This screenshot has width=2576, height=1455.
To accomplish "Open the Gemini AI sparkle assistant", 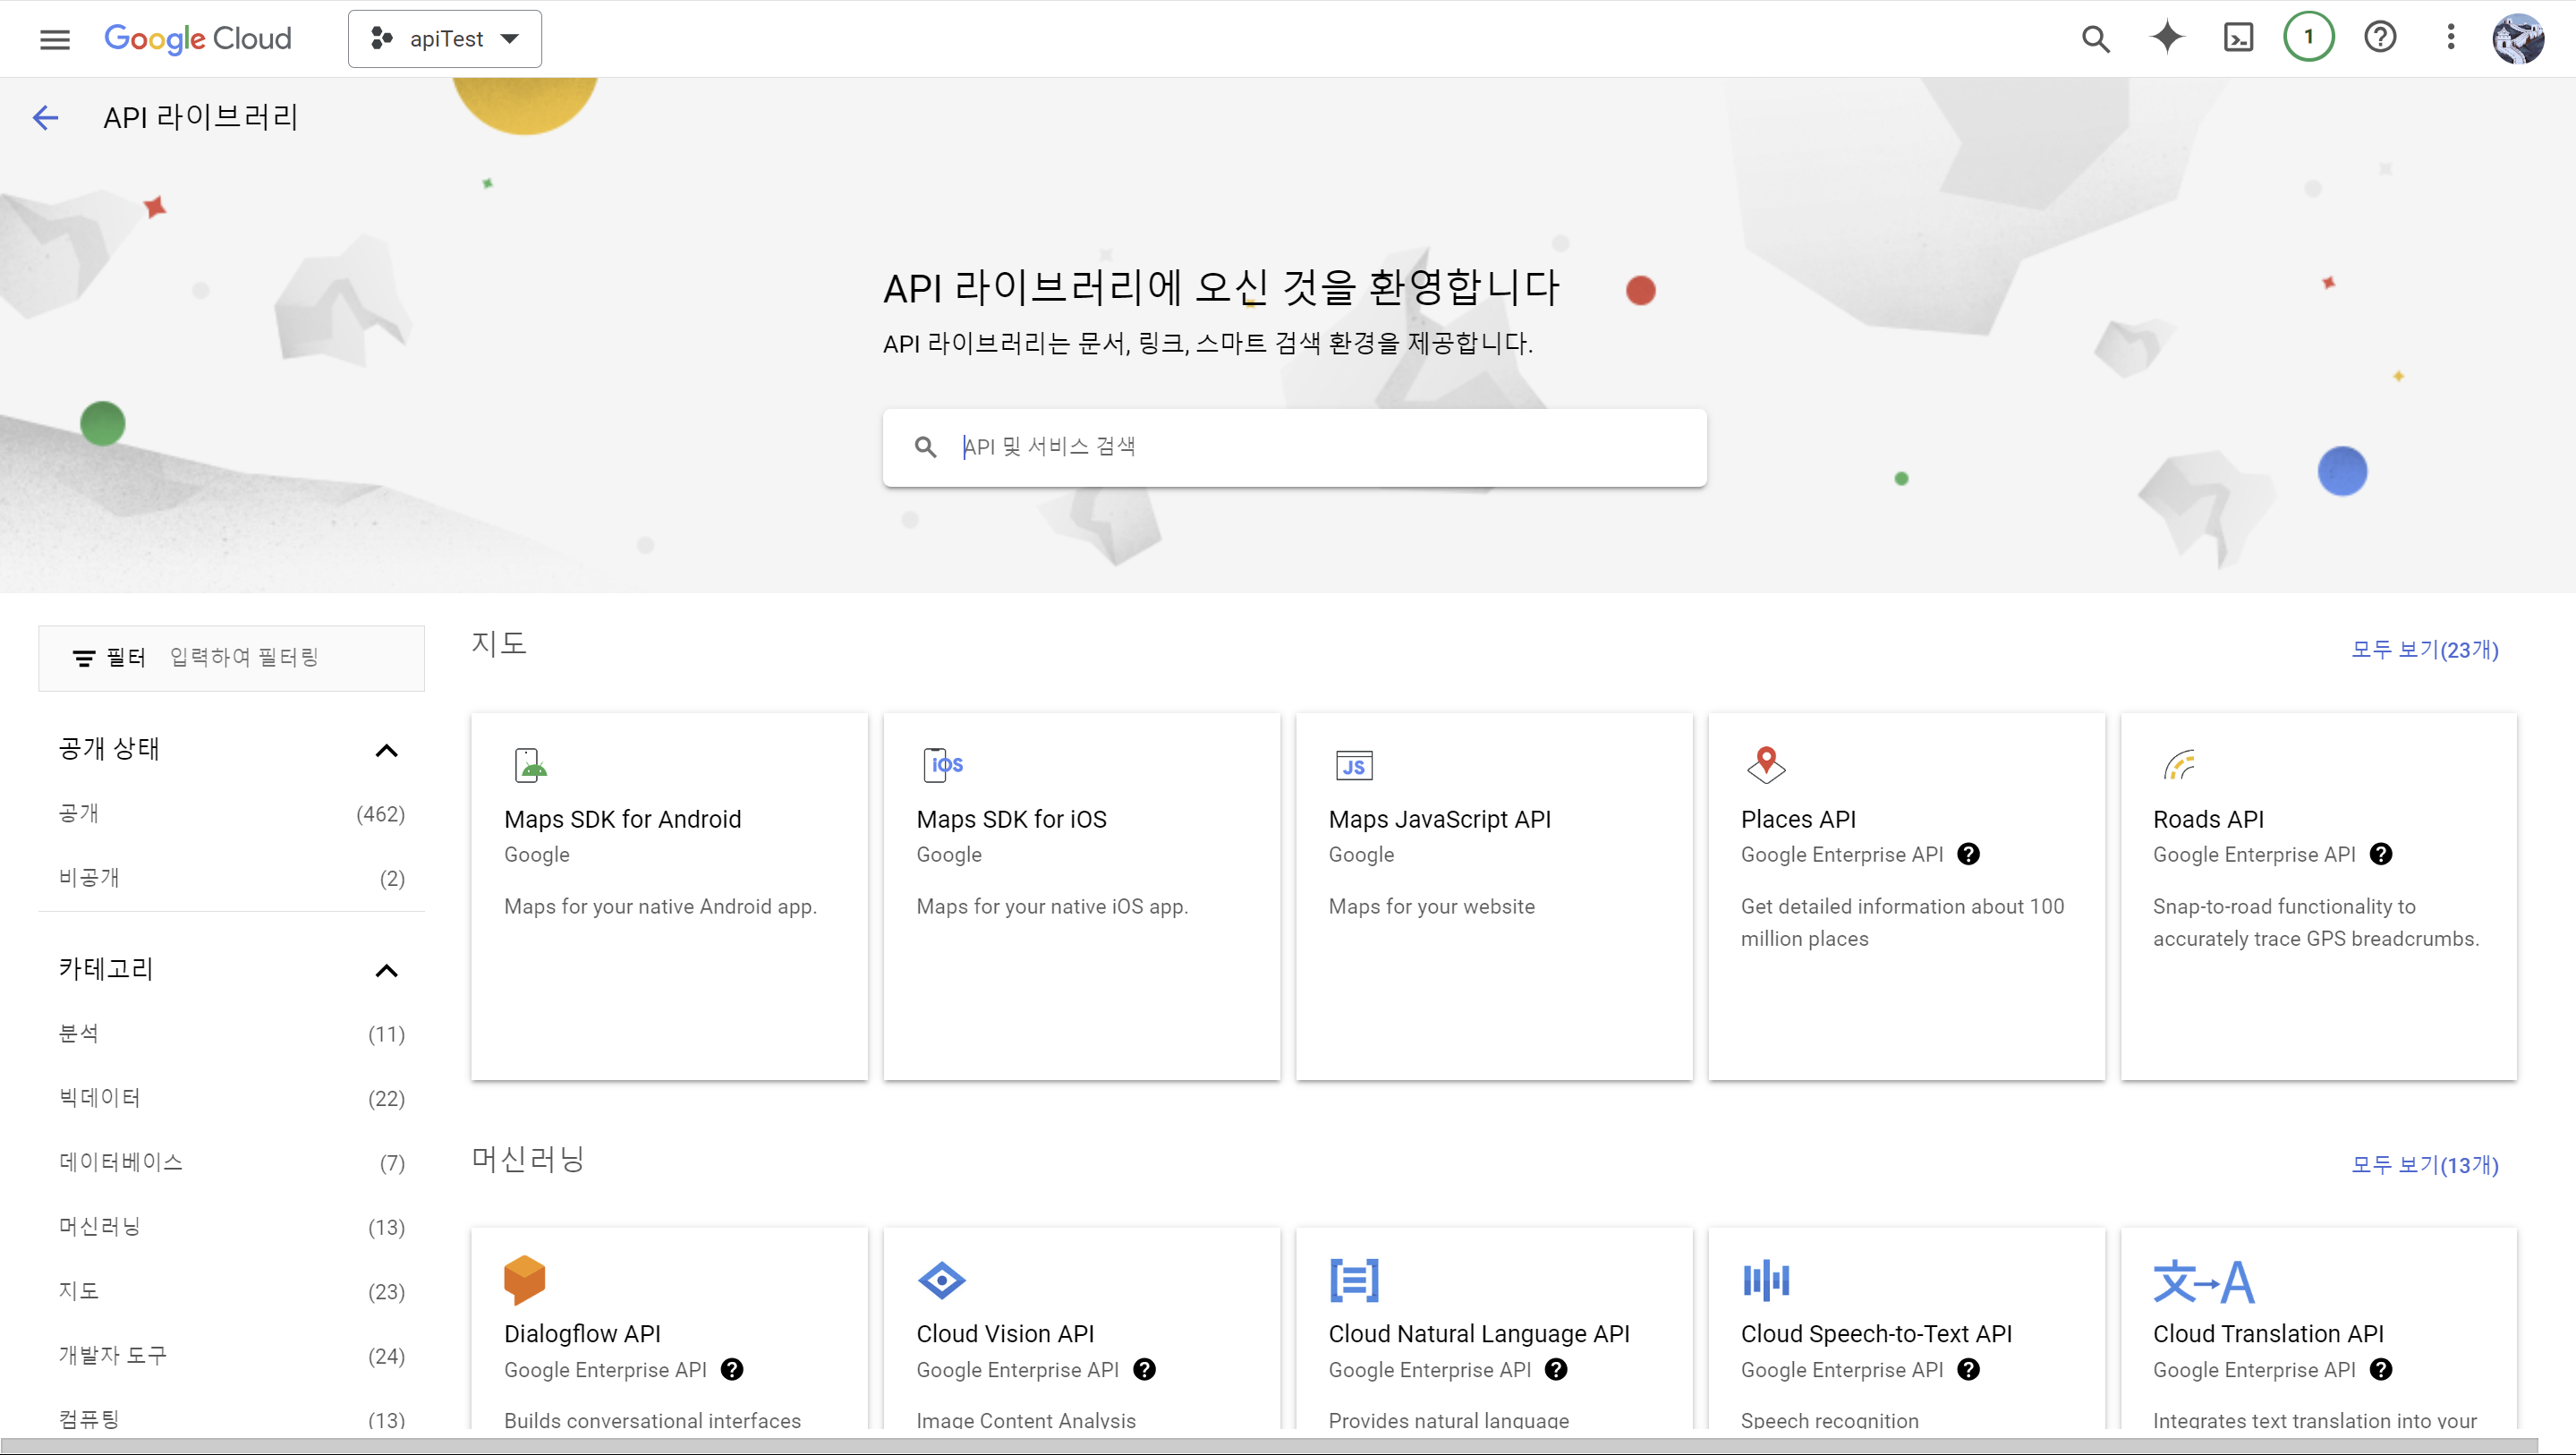I will tap(2167, 38).
